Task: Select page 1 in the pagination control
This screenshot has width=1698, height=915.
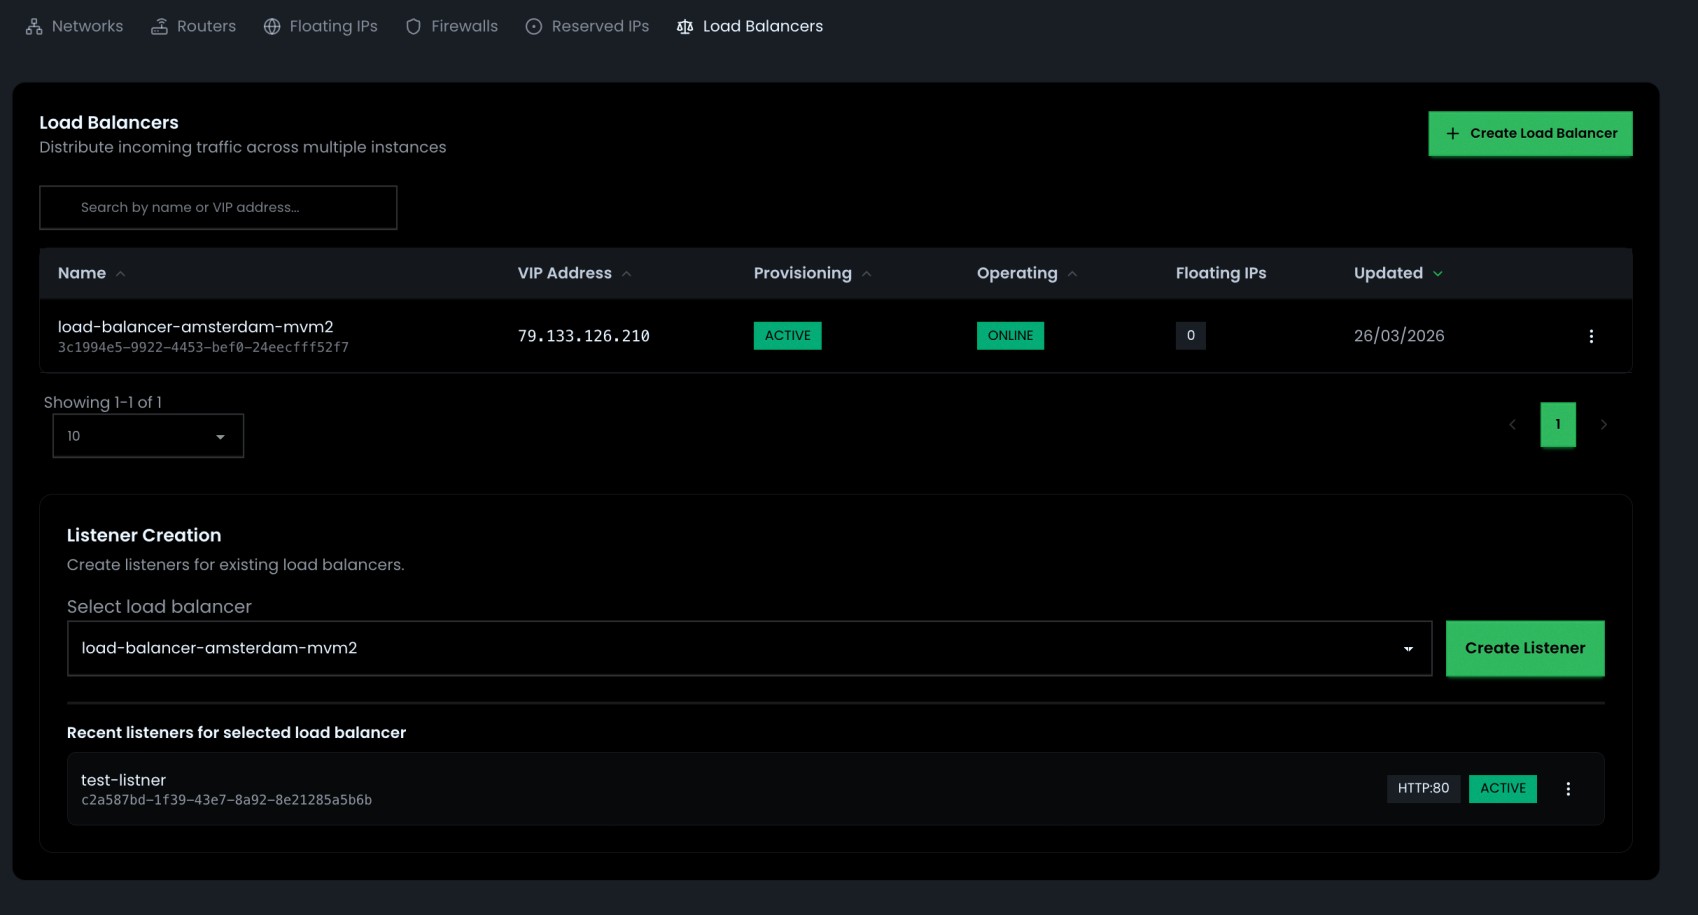Action: 1558,424
